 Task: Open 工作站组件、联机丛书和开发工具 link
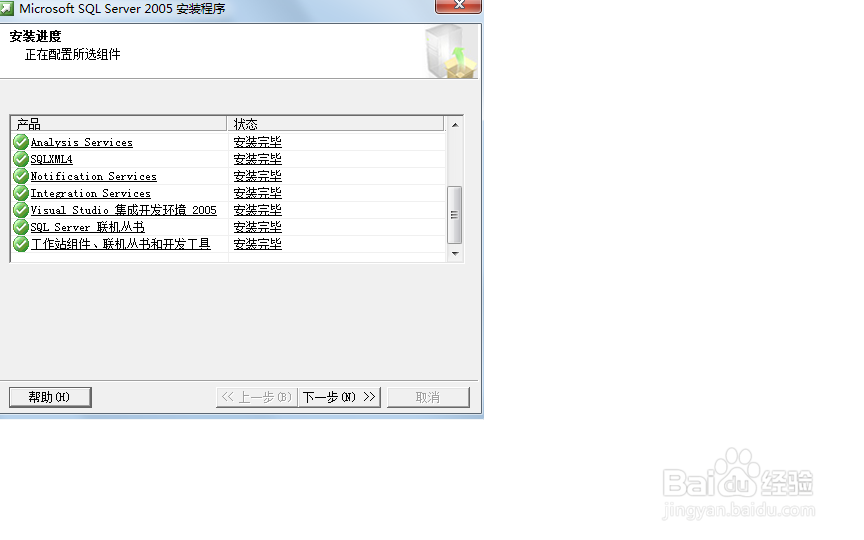point(121,244)
